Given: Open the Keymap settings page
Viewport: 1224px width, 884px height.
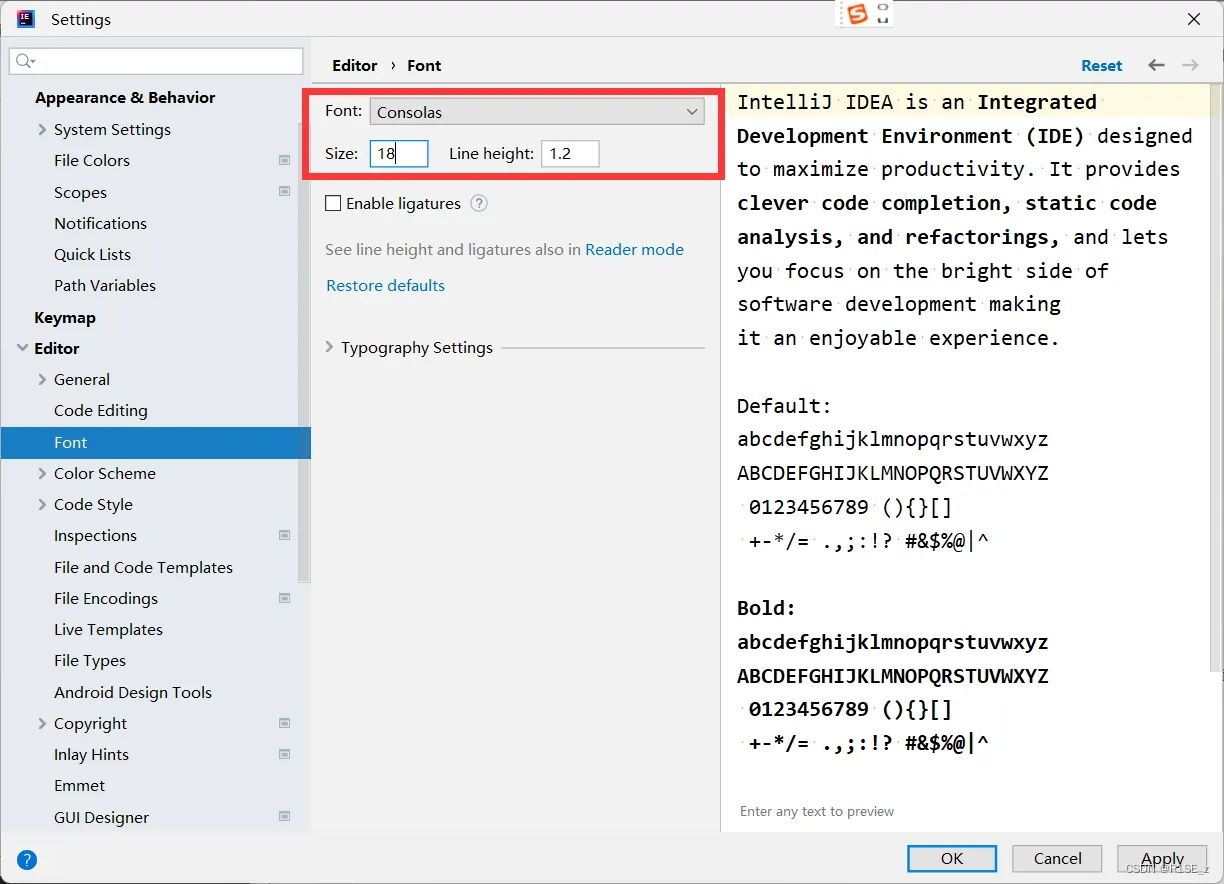Looking at the screenshot, I should 65,317.
